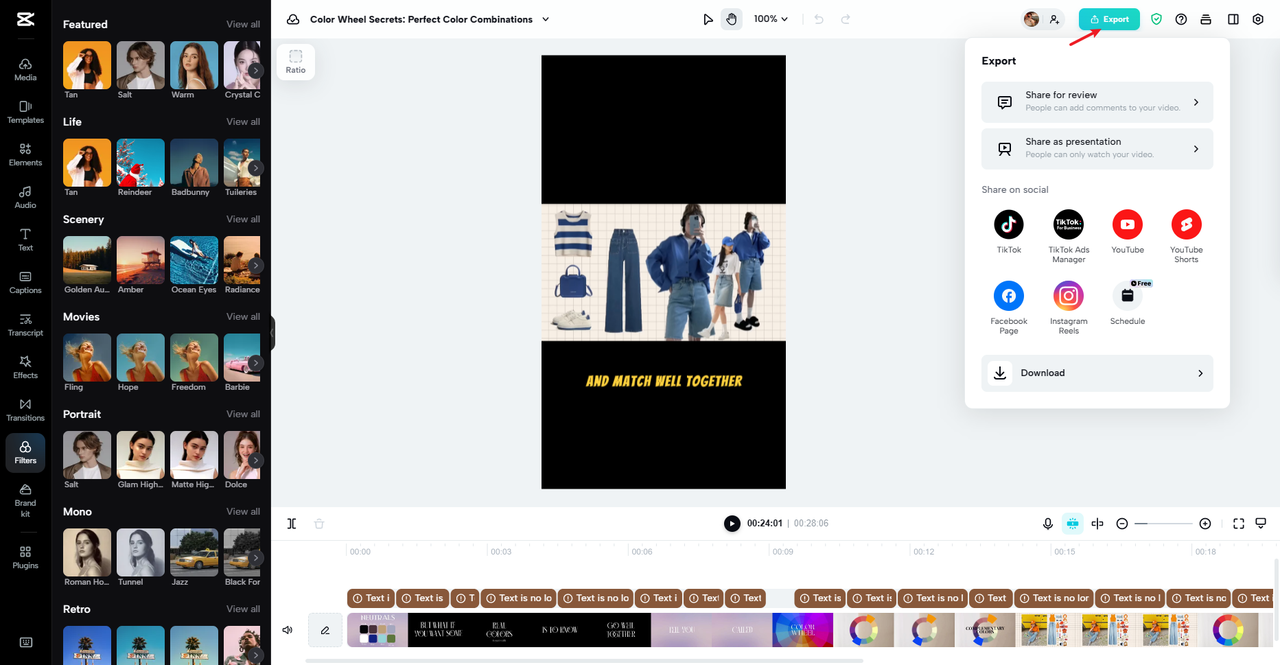Show more Portrait filters arrow
This screenshot has height=665, width=1280.
[x=256, y=460]
